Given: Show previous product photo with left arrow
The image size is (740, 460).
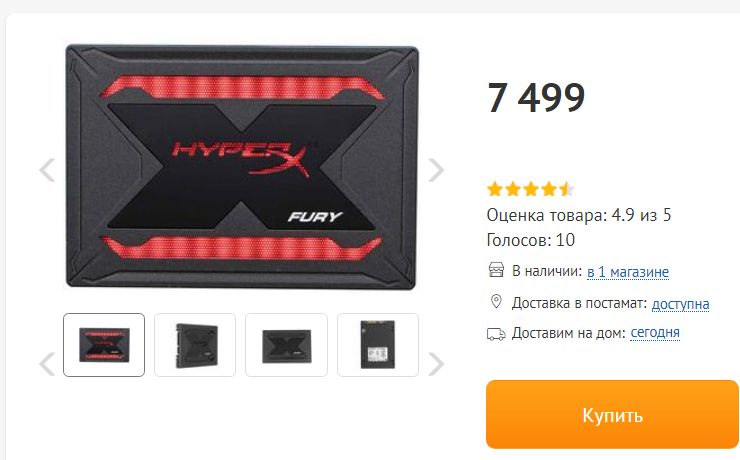Looking at the screenshot, I should coord(47,170).
